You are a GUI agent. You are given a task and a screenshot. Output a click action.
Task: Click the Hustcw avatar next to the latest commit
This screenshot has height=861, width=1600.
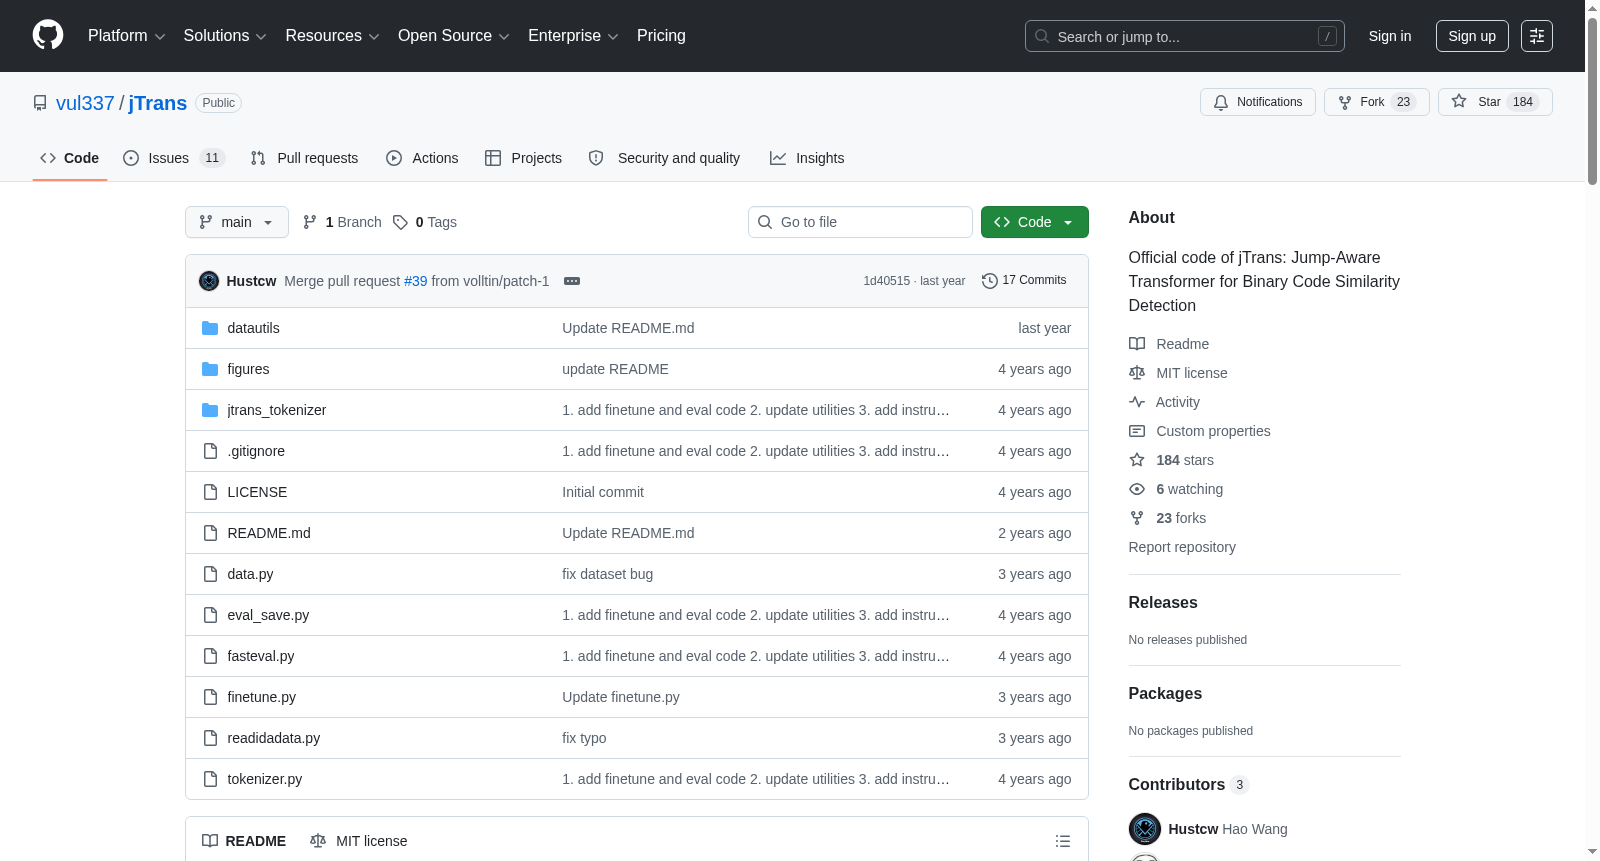click(x=209, y=281)
